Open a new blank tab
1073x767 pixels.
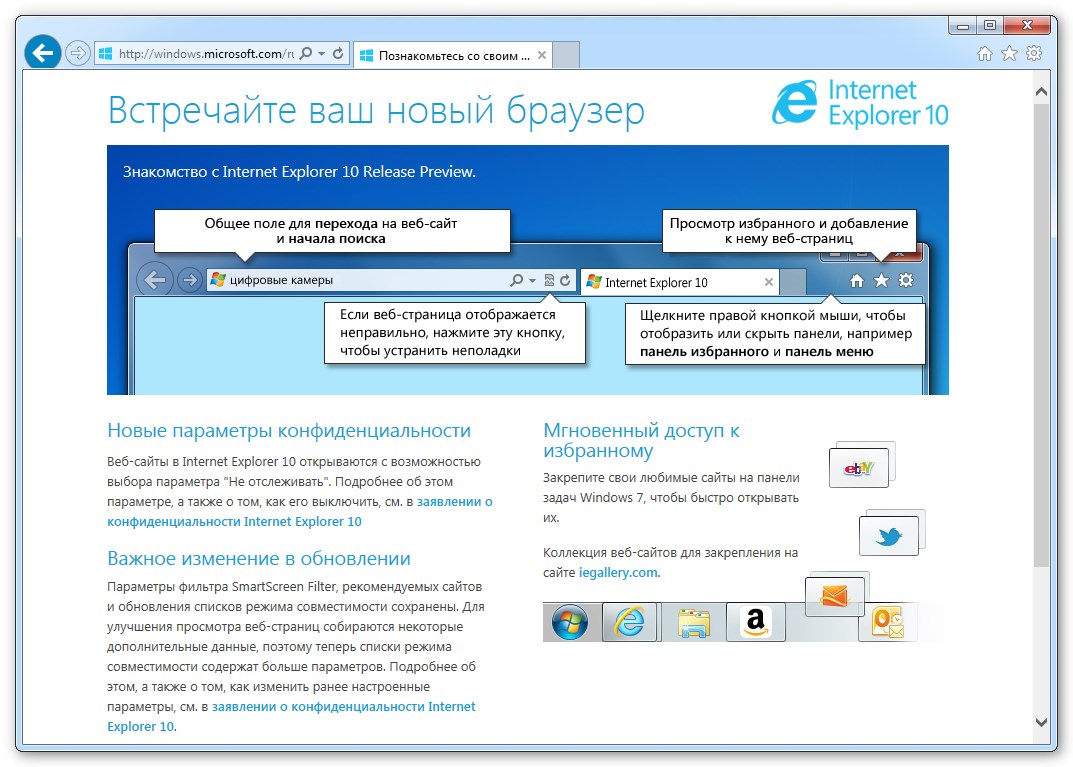click(566, 55)
